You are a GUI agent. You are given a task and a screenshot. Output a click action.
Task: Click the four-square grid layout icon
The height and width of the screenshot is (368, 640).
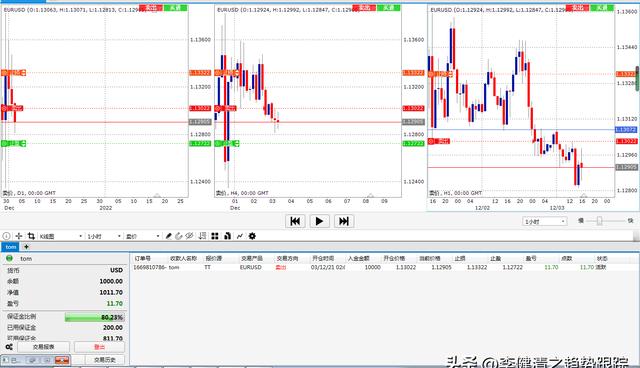215,236
